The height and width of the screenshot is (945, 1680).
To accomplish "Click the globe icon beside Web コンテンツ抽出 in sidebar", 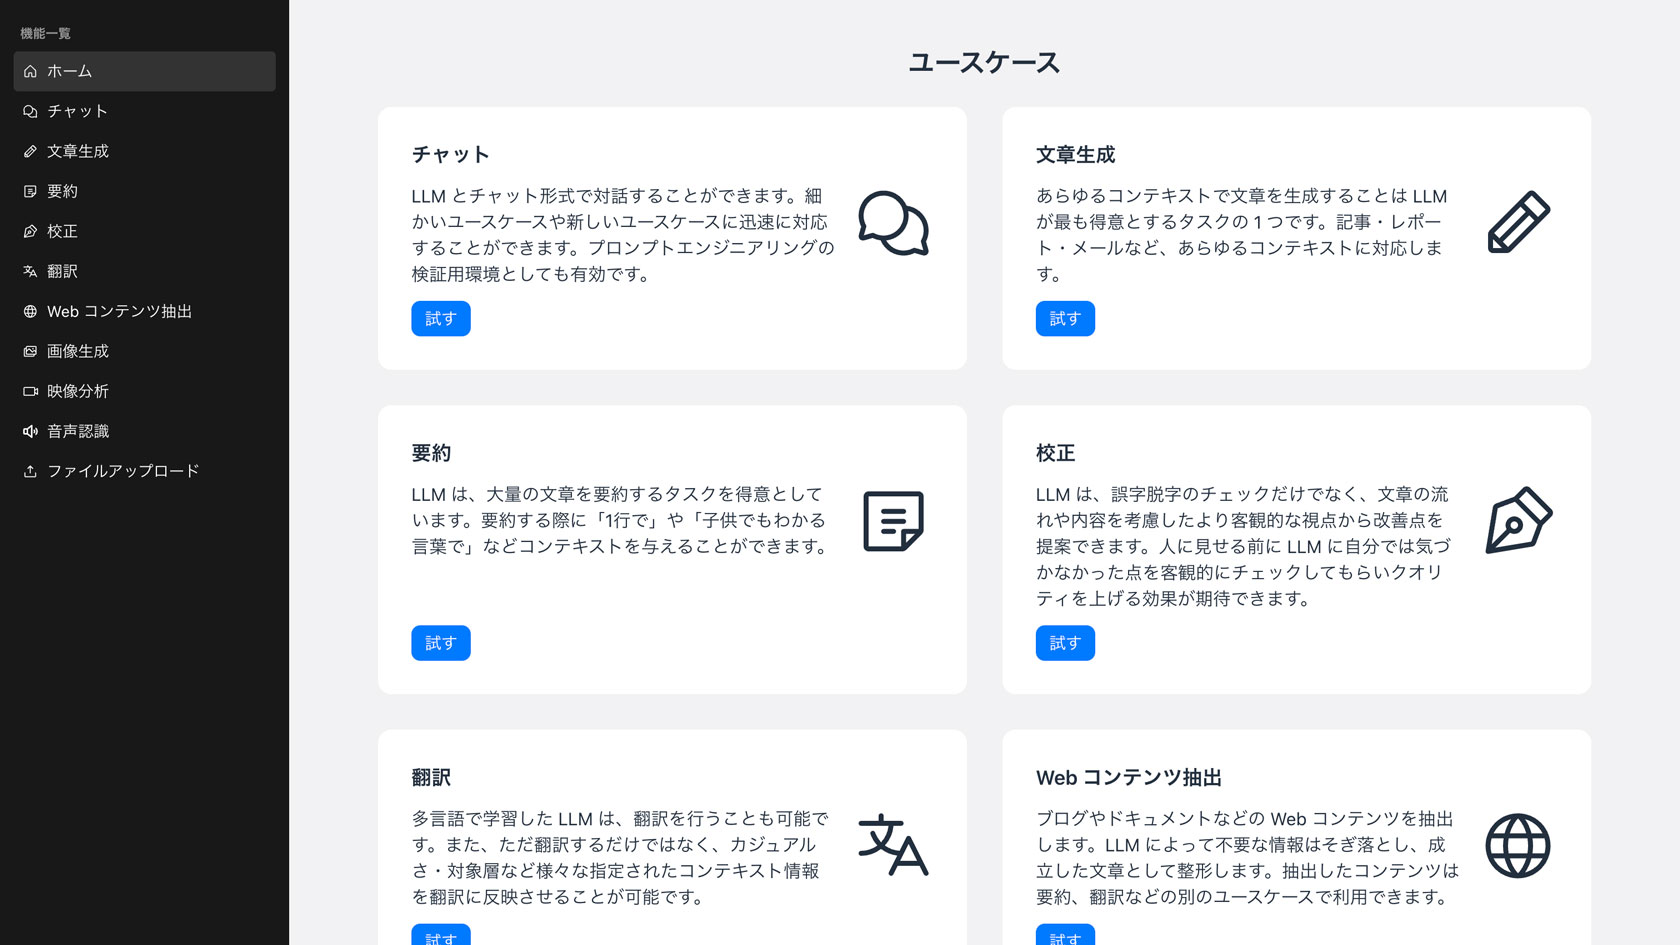I will (x=30, y=311).
